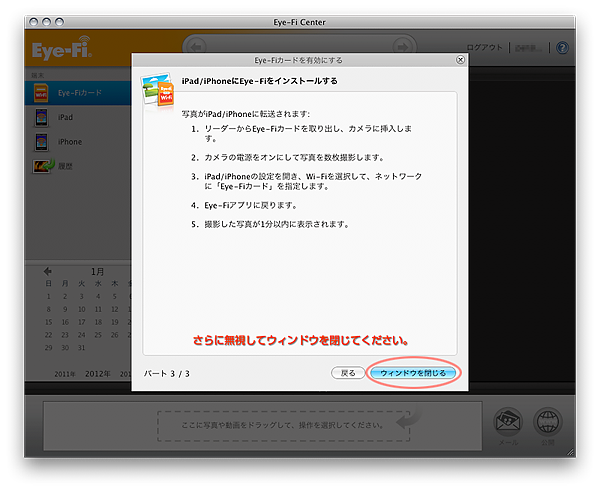Select calendar day 31
Viewport: 600px width, 491px height.
point(82,348)
